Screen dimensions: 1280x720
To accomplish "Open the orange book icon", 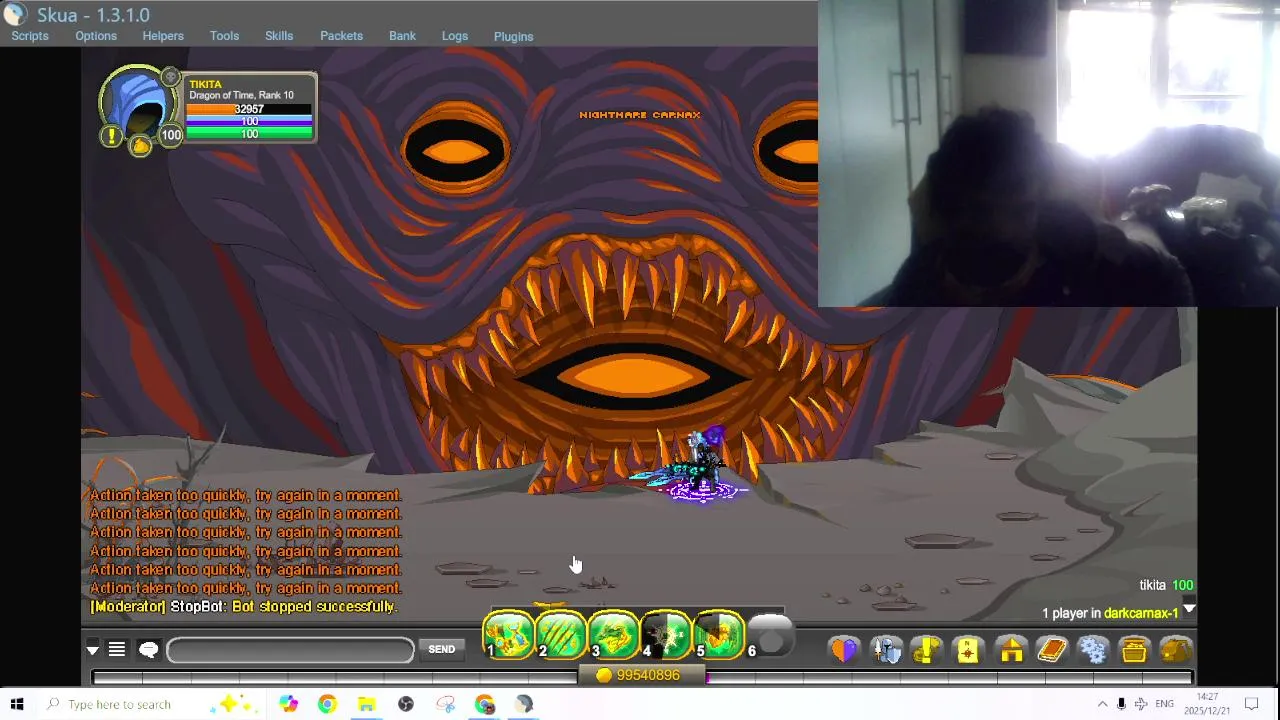I will pos(1052,650).
